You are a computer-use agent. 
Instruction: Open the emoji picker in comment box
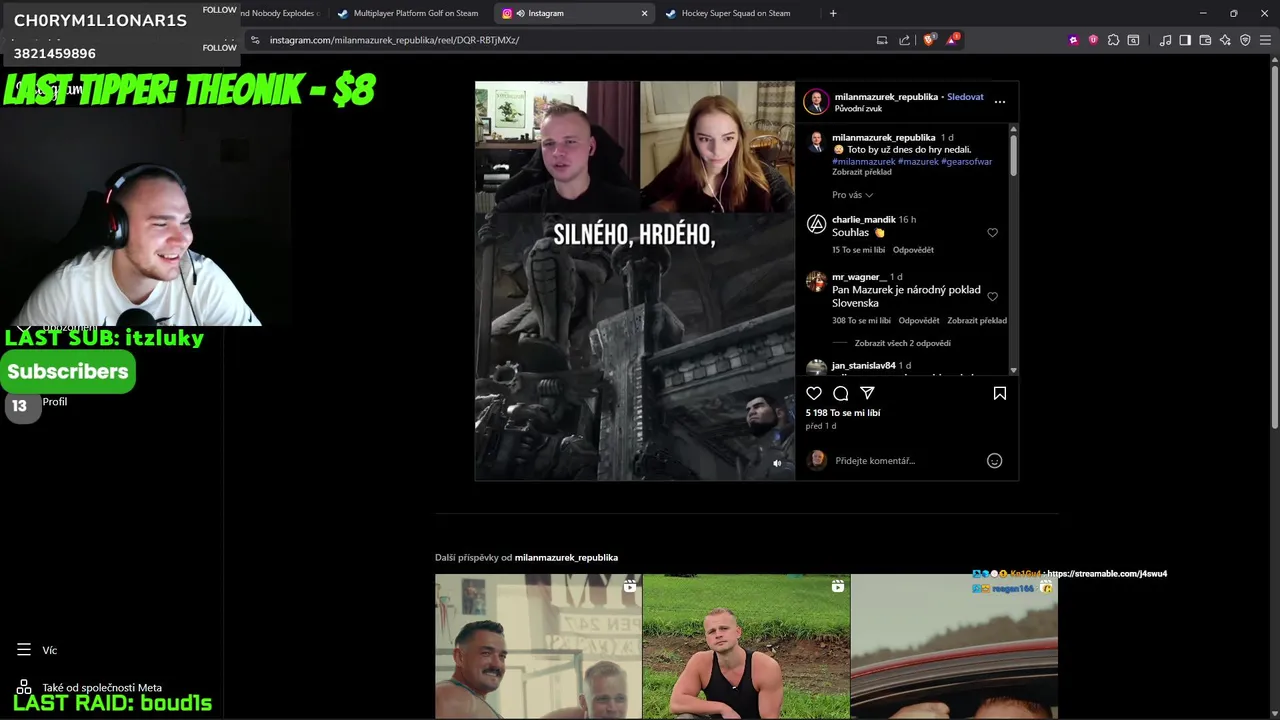[994, 461]
